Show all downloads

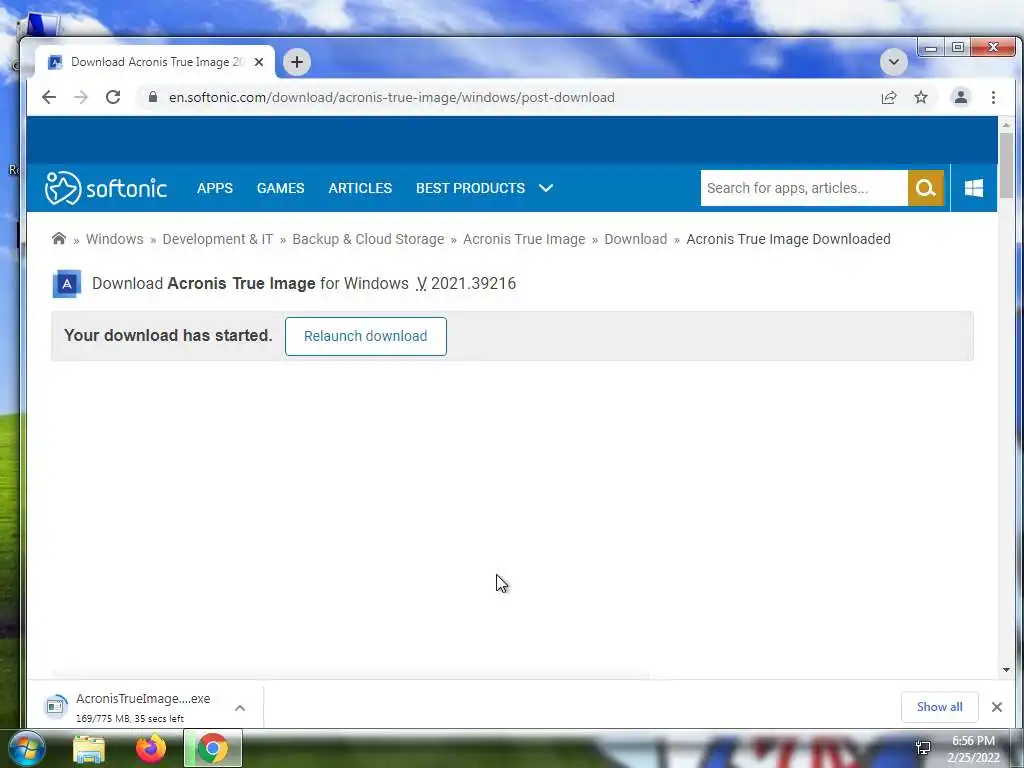coord(939,707)
